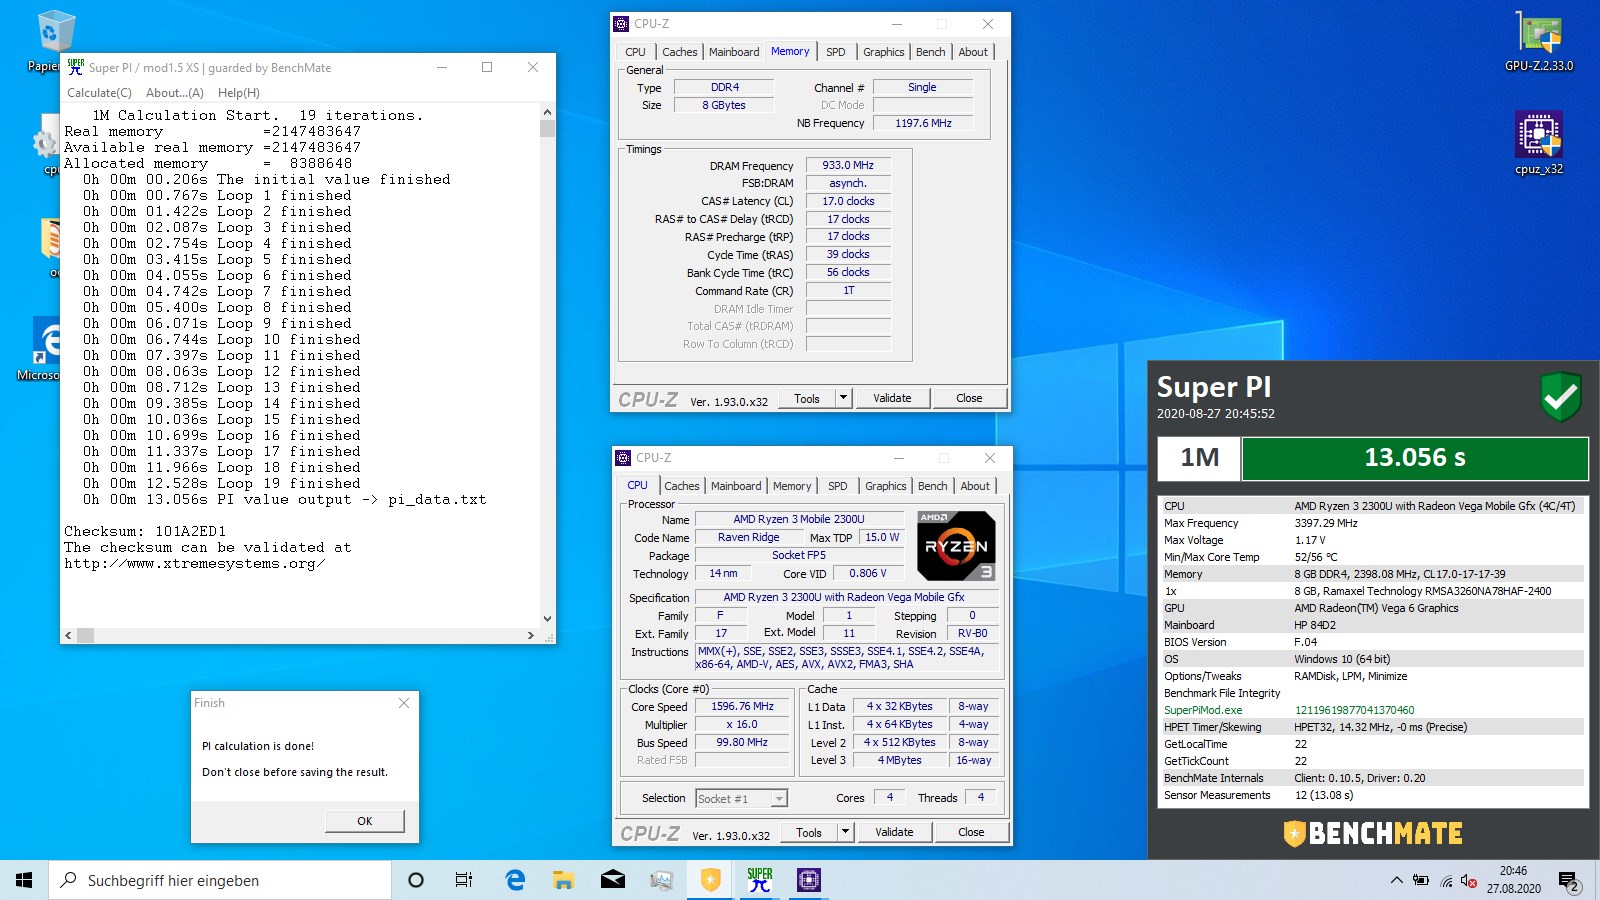Open Windows Start menu
Screen dimensions: 1600x900
(x=24, y=880)
